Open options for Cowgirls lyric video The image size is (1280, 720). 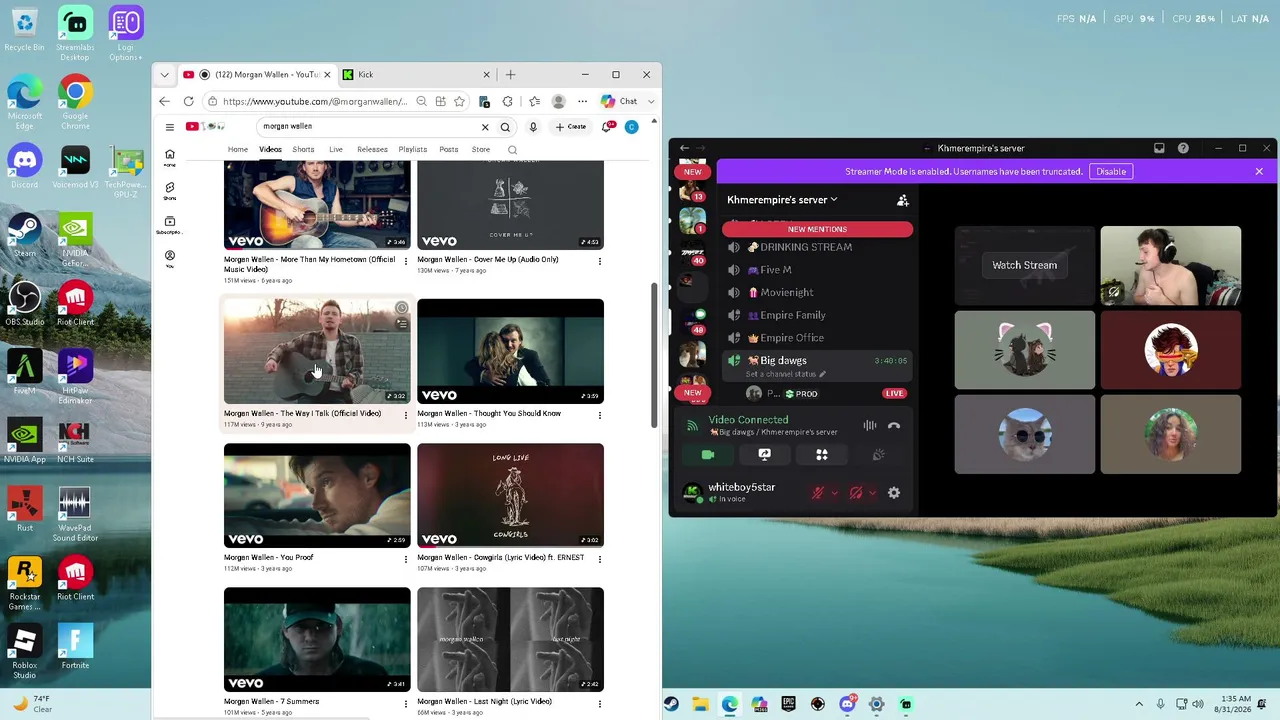599,559
